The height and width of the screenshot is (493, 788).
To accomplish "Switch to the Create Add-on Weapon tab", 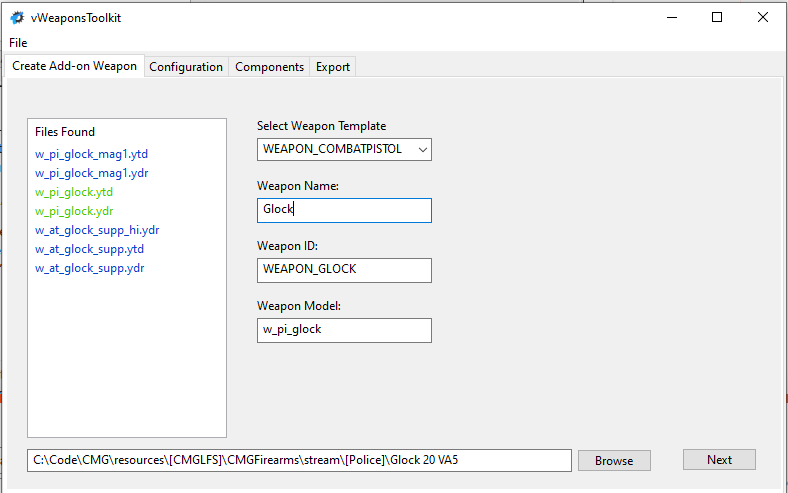I will click(x=74, y=66).
